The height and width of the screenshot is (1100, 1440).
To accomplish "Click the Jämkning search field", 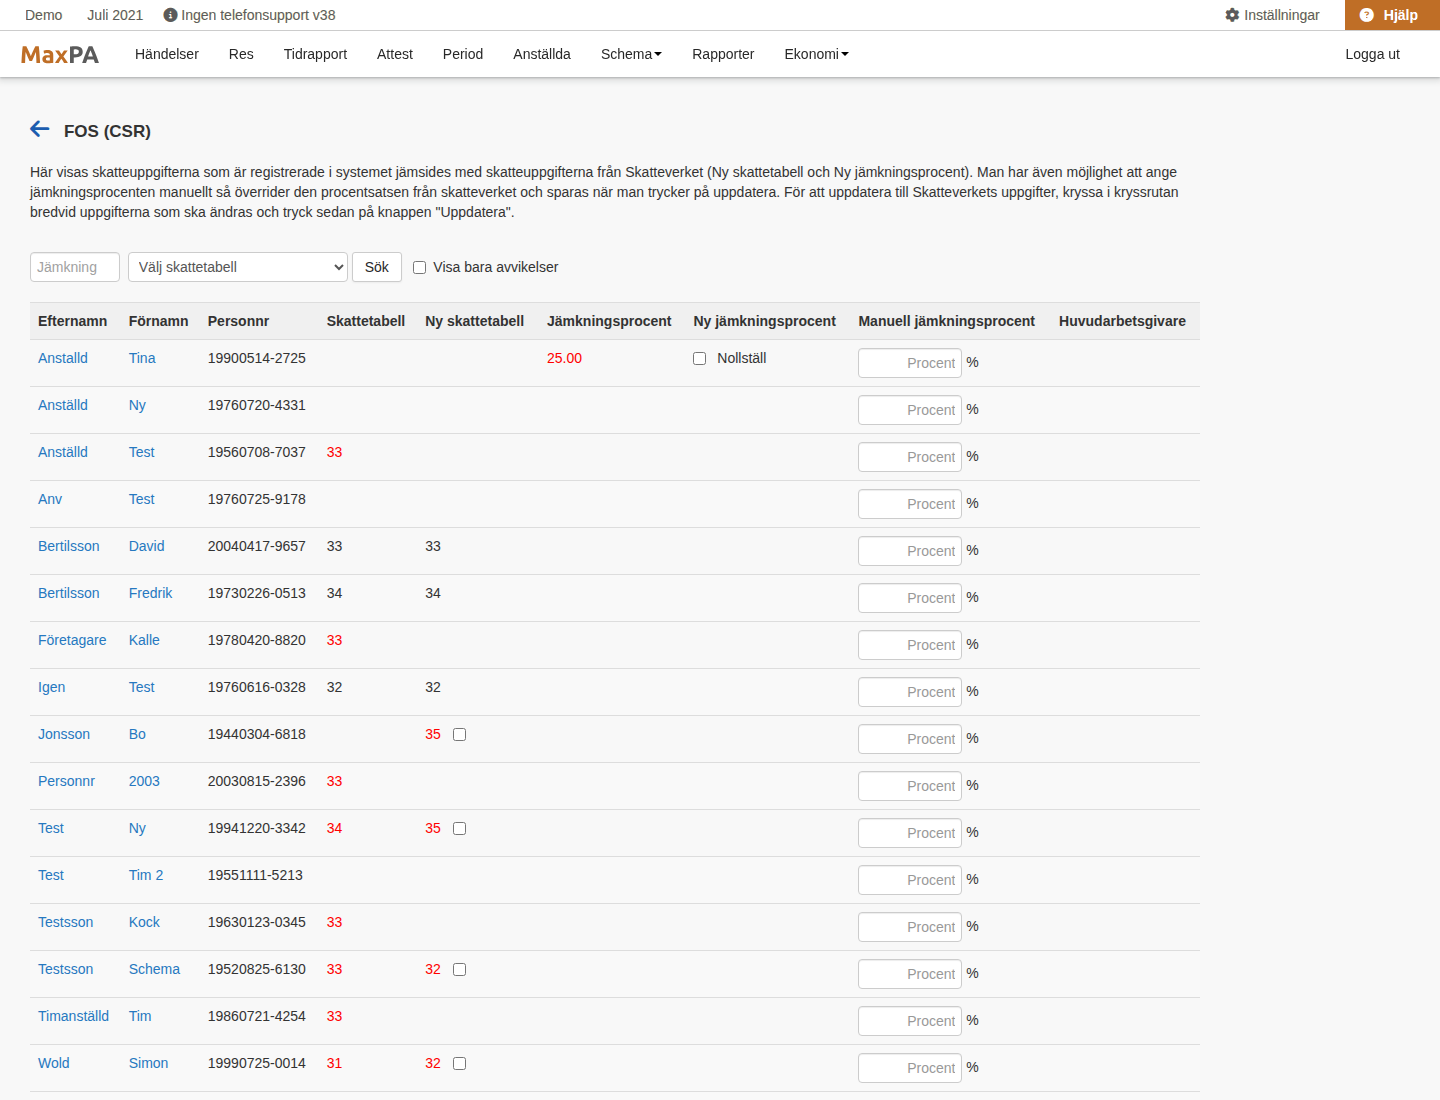I will tap(75, 267).
